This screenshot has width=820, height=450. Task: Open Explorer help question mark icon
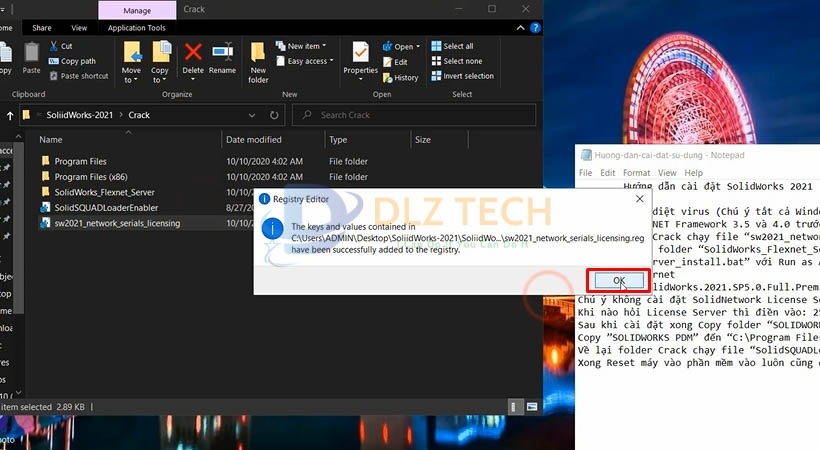(x=535, y=28)
